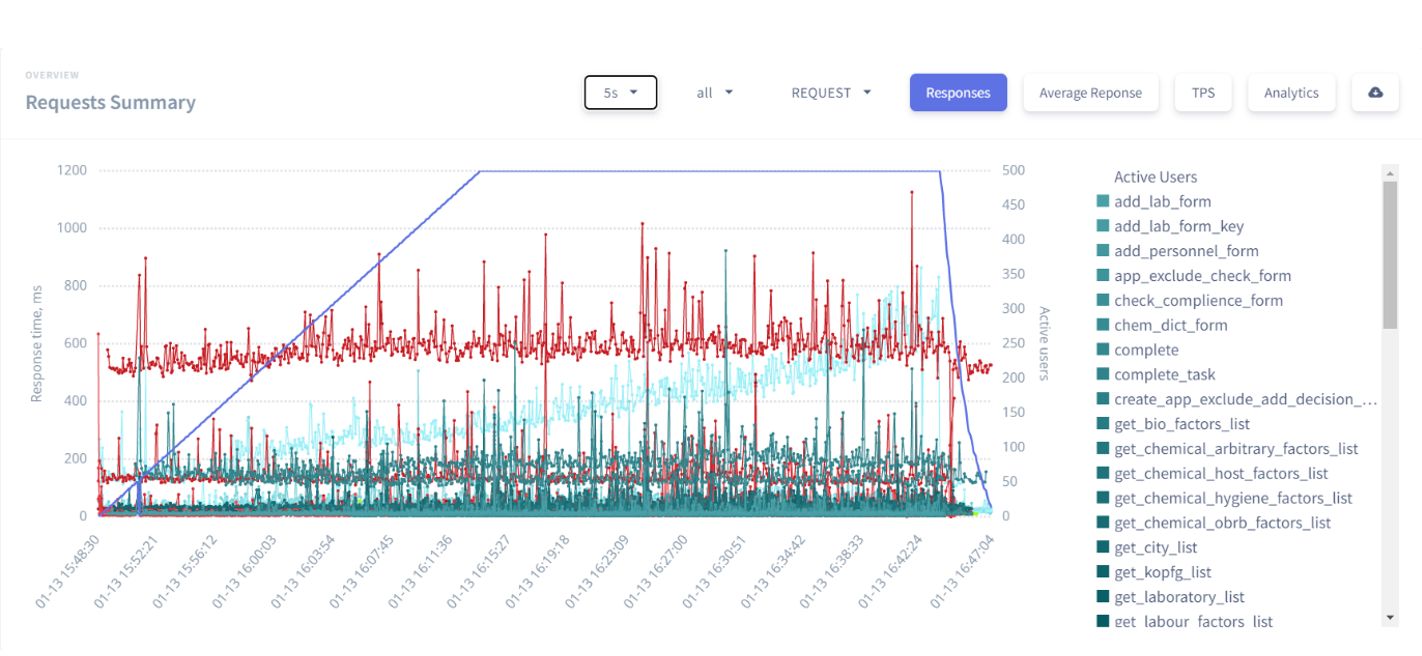Download chart data via the cloud icon
This screenshot has height=656, width=1422.
[1375, 93]
